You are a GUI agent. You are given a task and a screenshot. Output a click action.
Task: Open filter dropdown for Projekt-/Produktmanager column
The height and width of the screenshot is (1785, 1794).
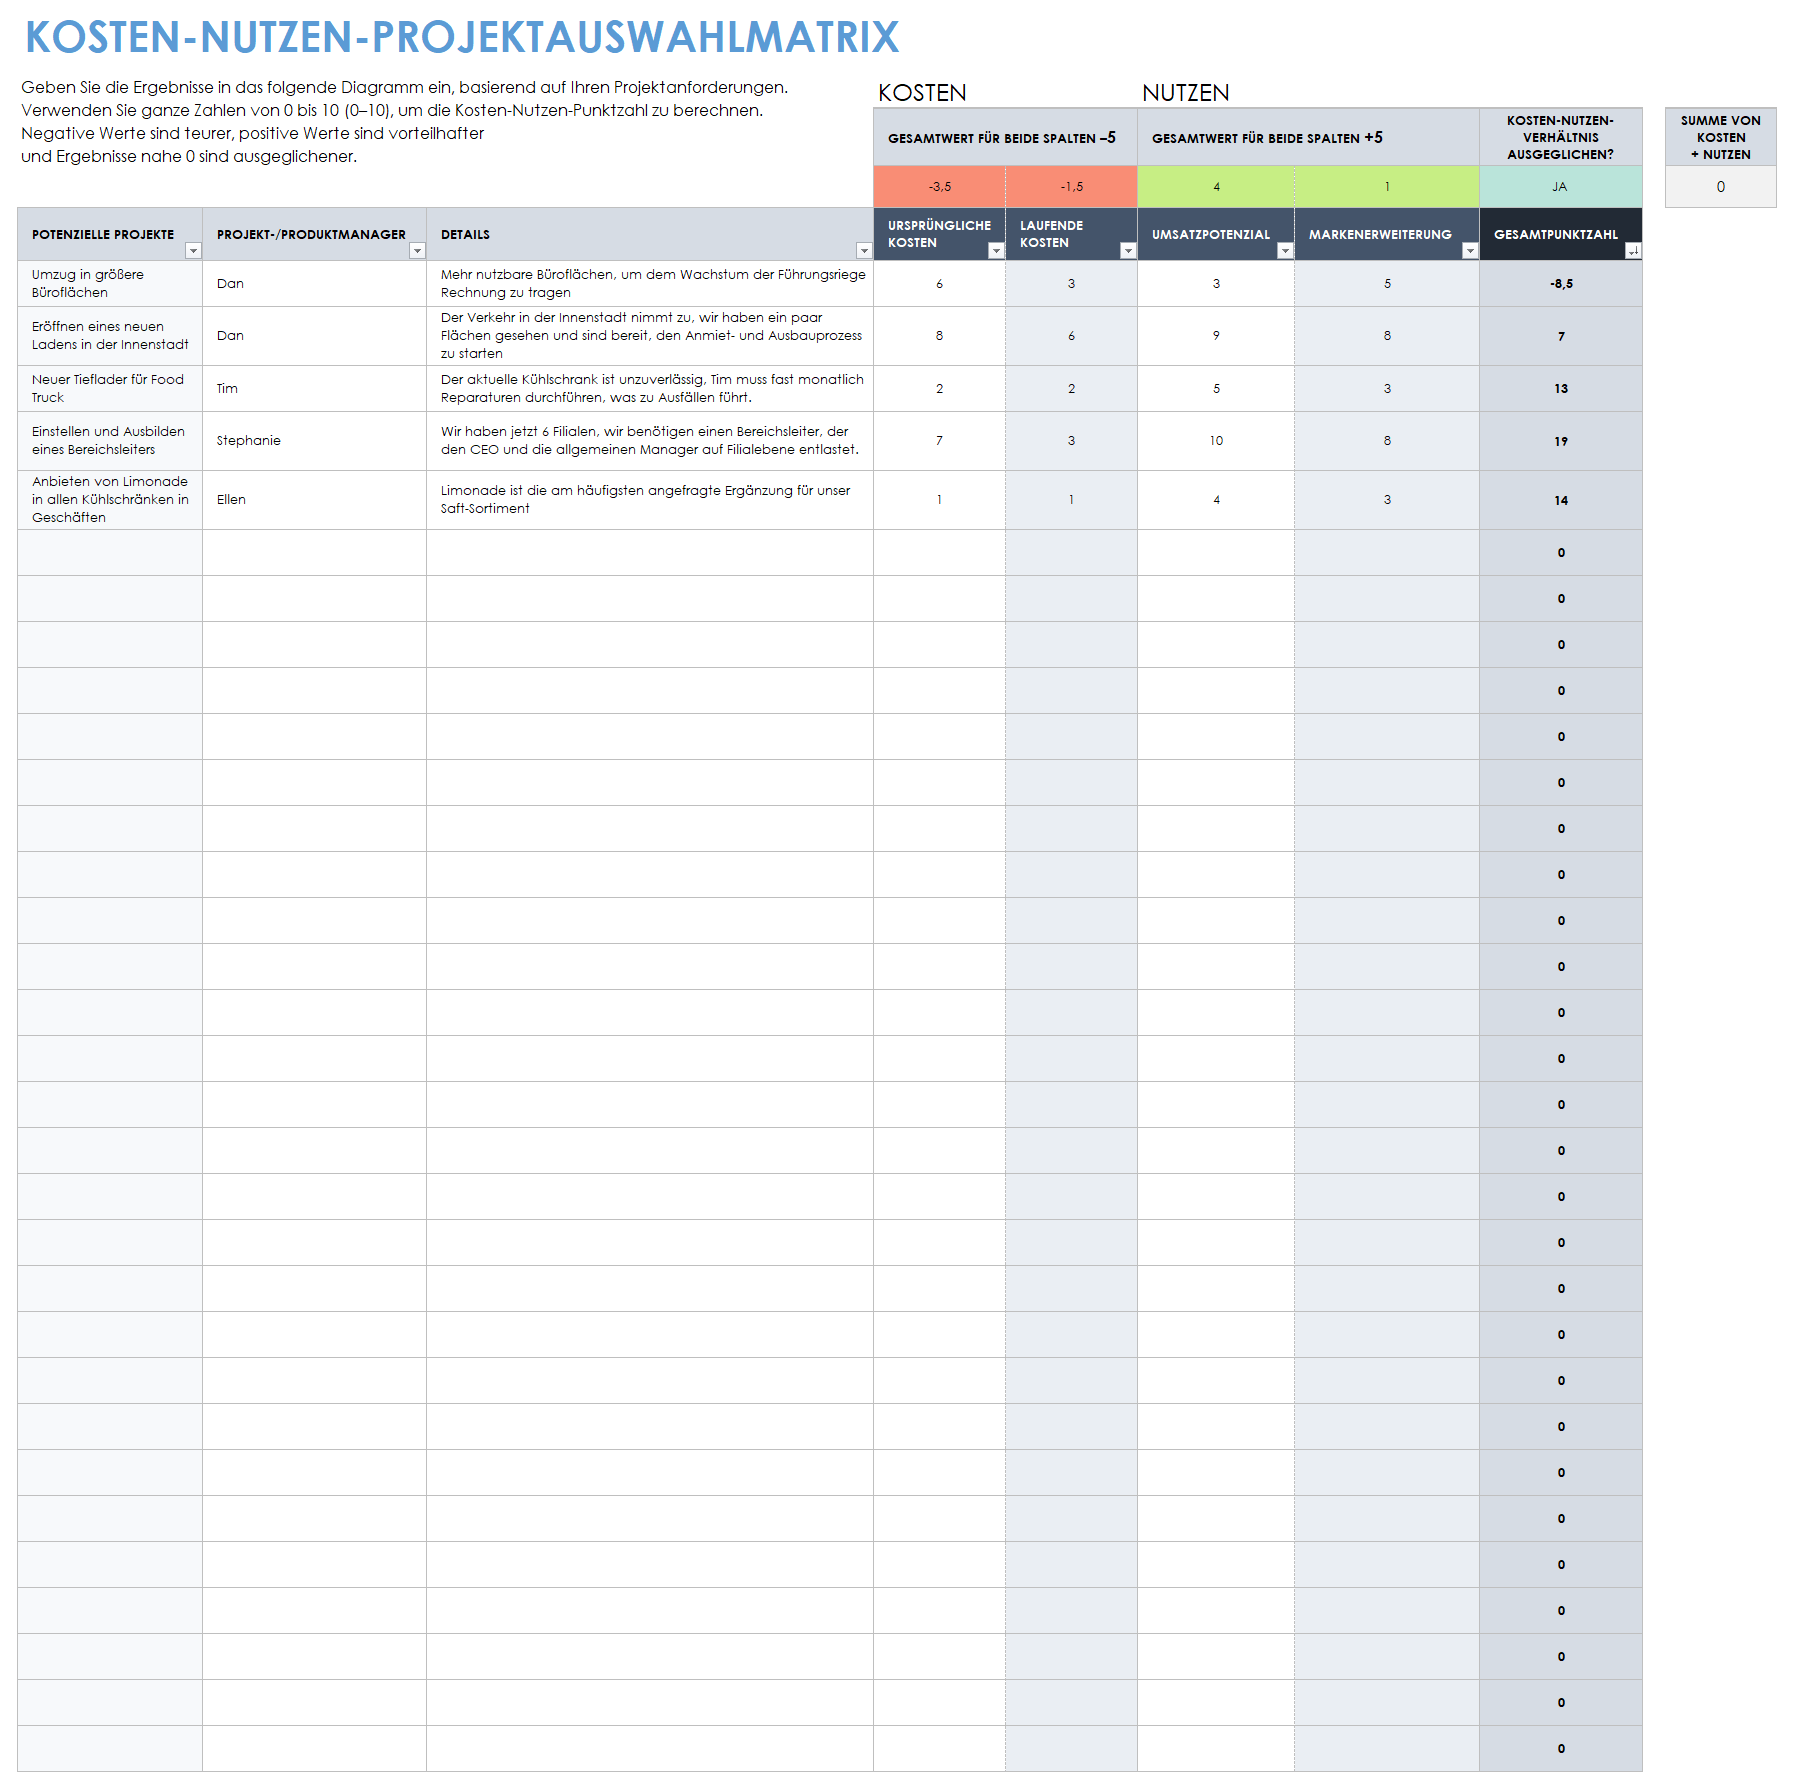pos(418,251)
